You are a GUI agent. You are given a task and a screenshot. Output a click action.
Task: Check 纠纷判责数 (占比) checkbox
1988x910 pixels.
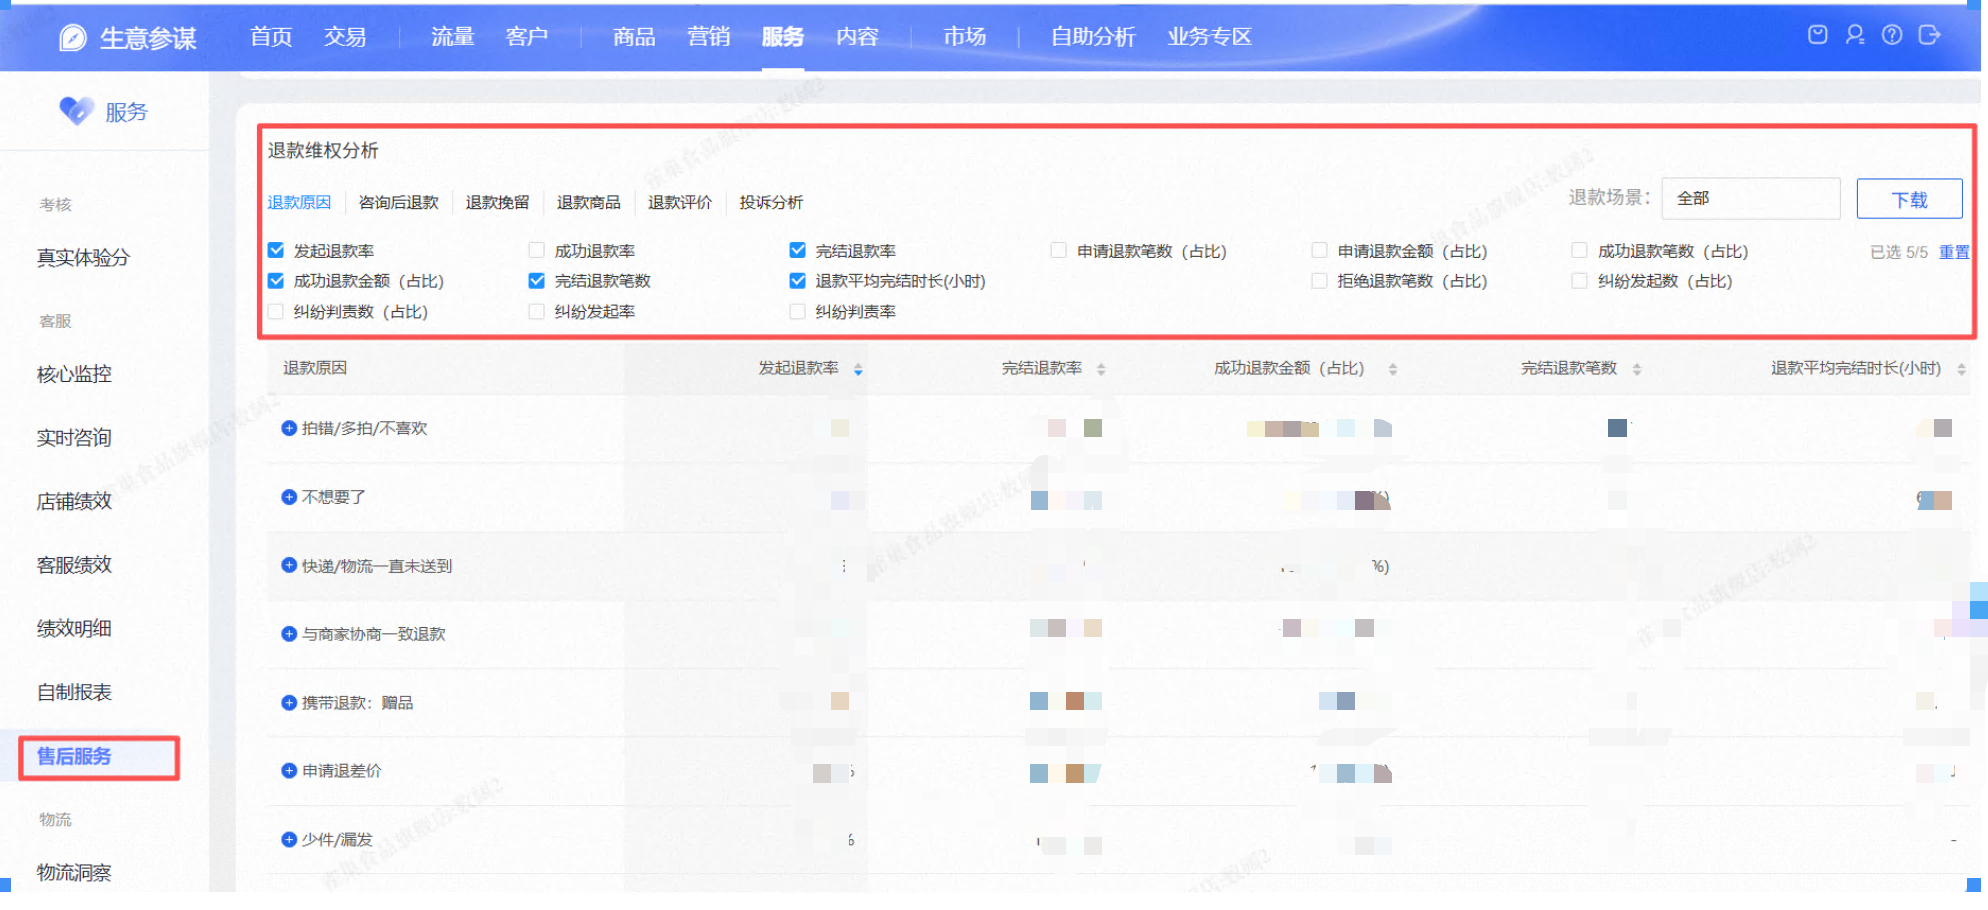[276, 311]
